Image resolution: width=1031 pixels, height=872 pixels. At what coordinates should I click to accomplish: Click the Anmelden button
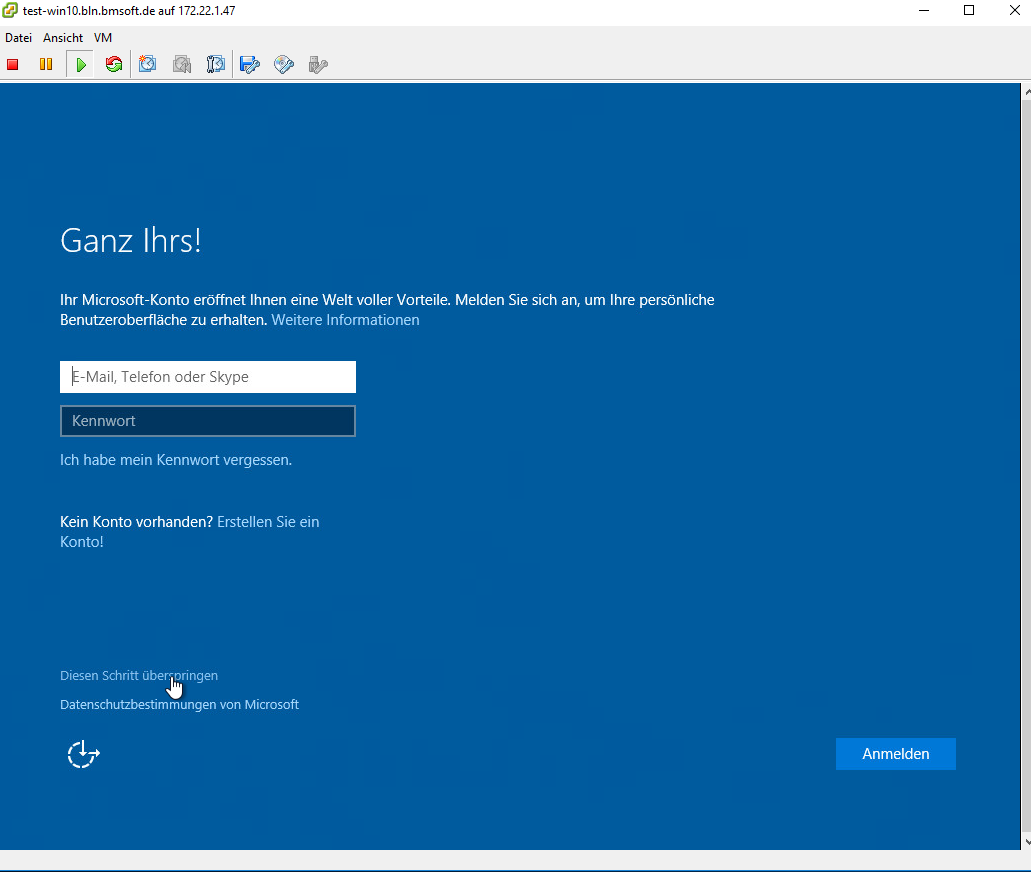896,754
